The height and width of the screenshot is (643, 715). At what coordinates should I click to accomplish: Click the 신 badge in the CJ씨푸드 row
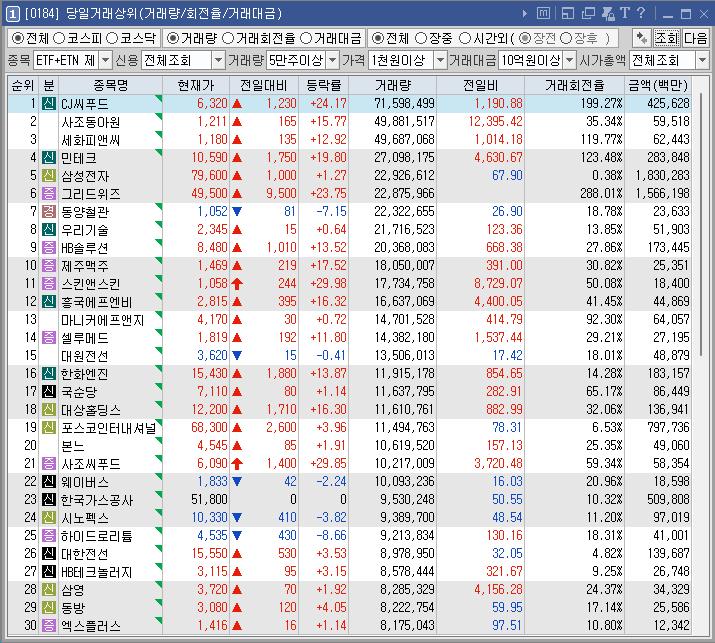click(x=49, y=104)
